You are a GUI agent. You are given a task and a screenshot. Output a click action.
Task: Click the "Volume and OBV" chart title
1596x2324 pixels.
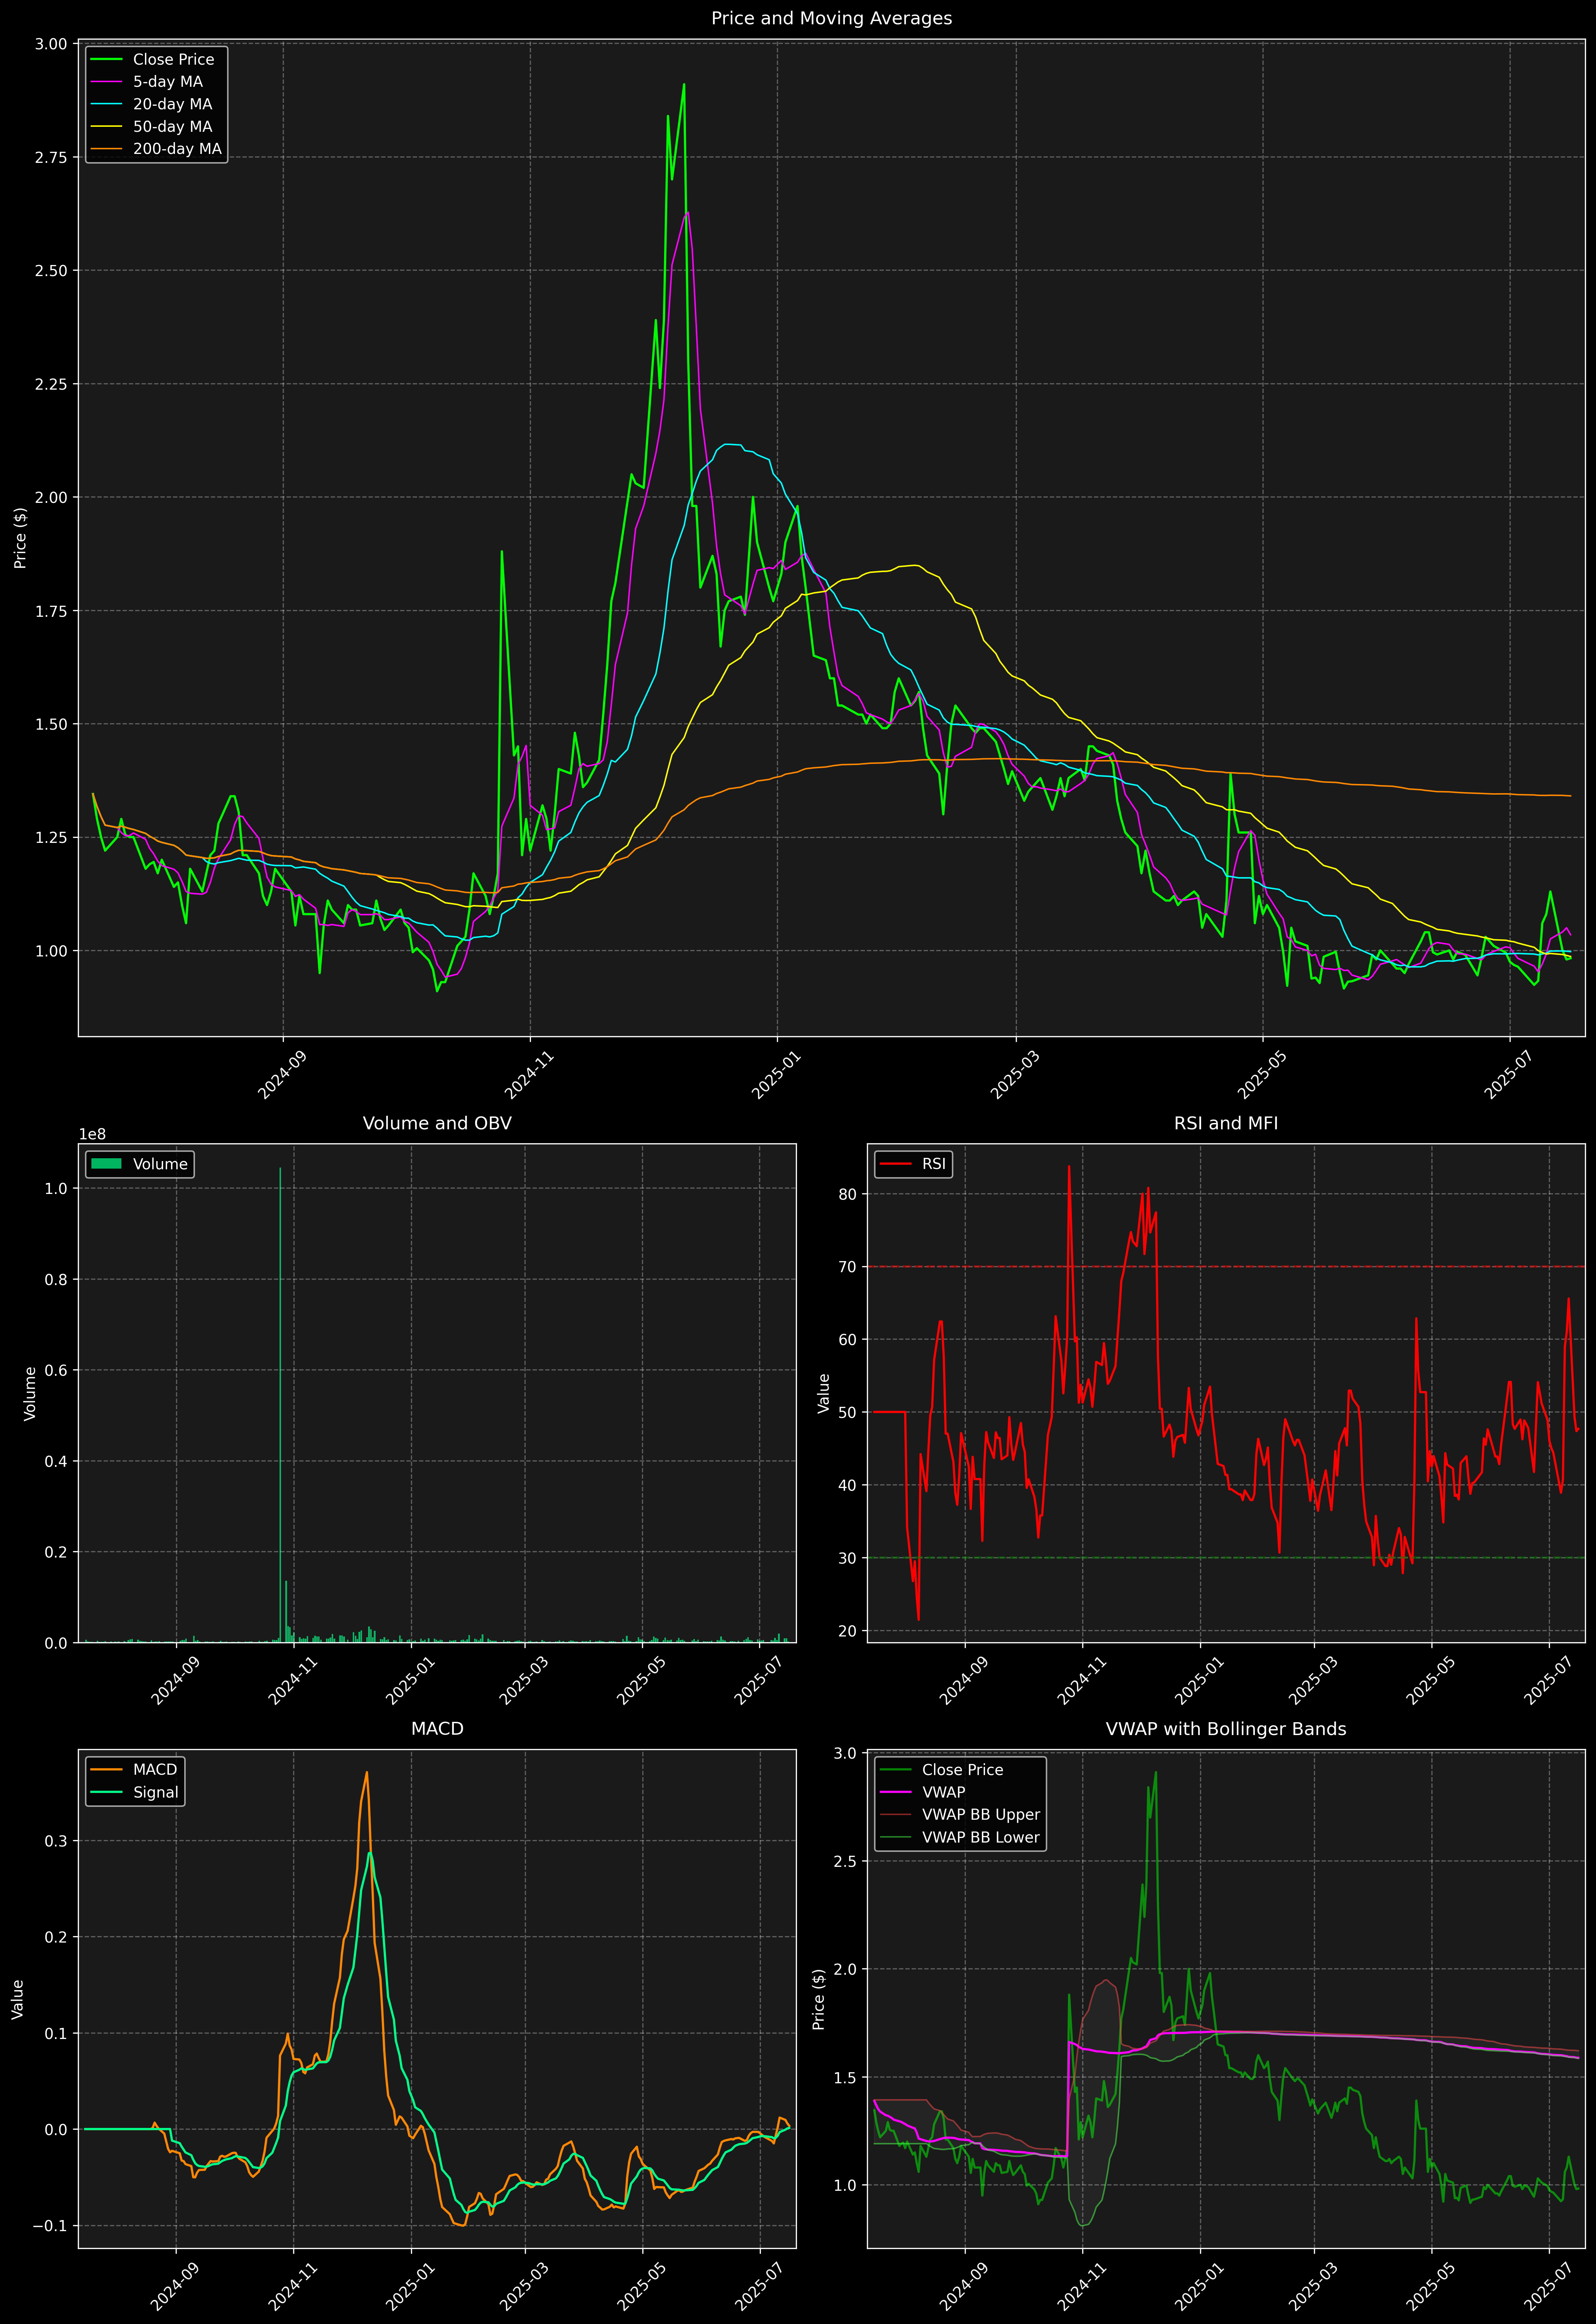[x=437, y=1123]
